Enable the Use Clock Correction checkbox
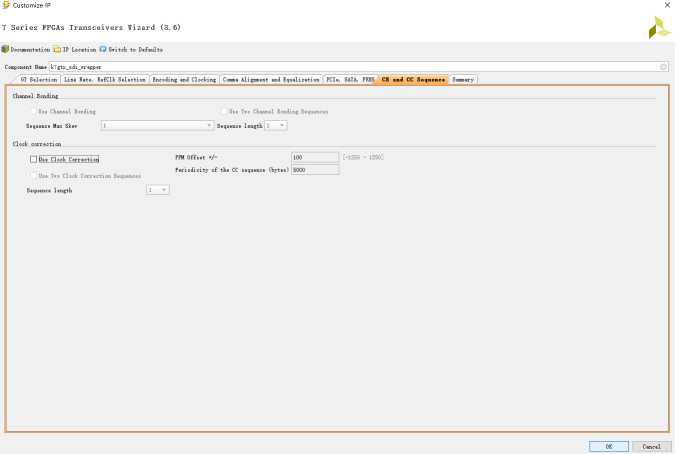The image size is (675, 454). click(34, 159)
